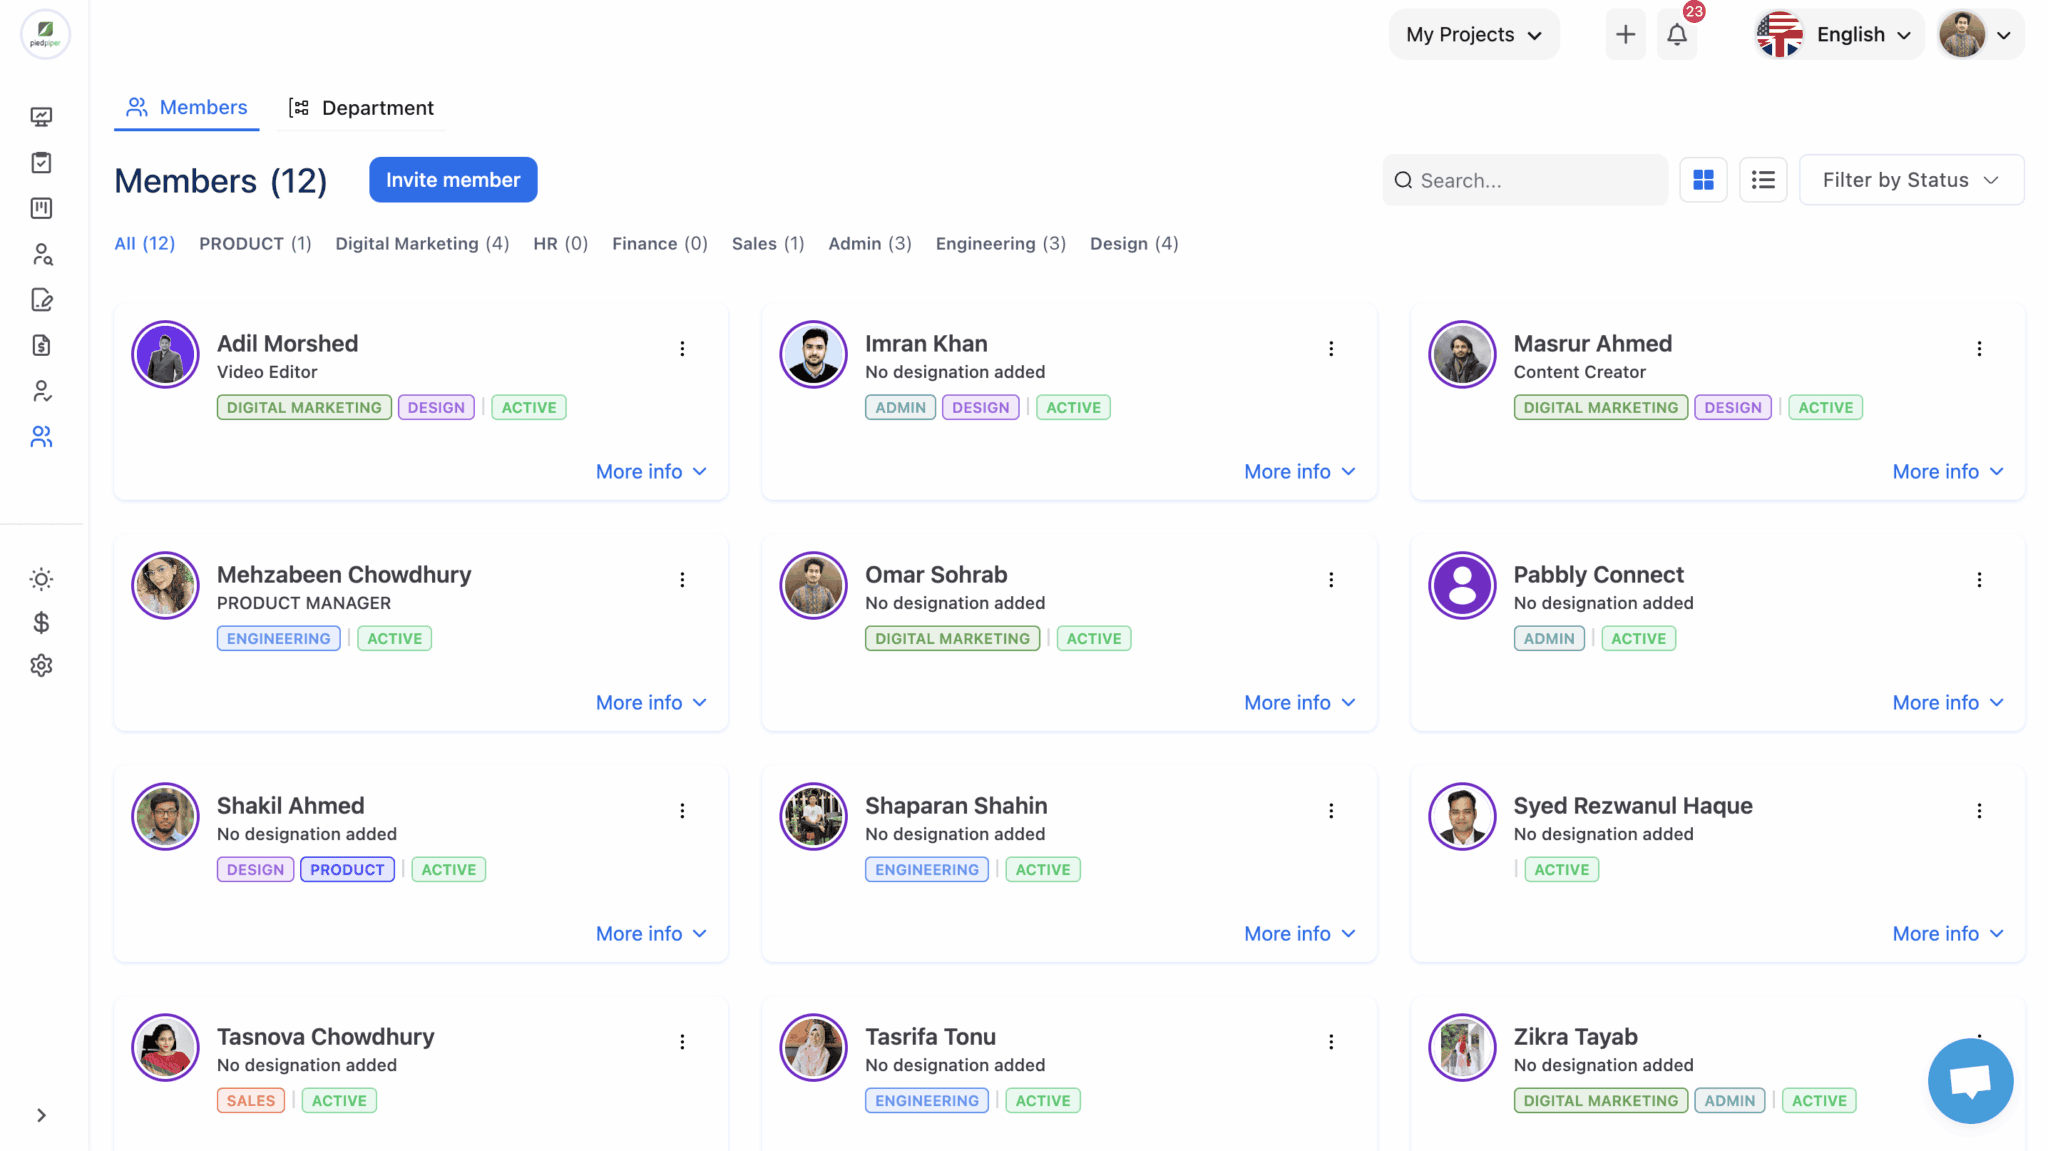Image resolution: width=2048 pixels, height=1151 pixels.
Task: Click the member search field
Action: (1523, 180)
